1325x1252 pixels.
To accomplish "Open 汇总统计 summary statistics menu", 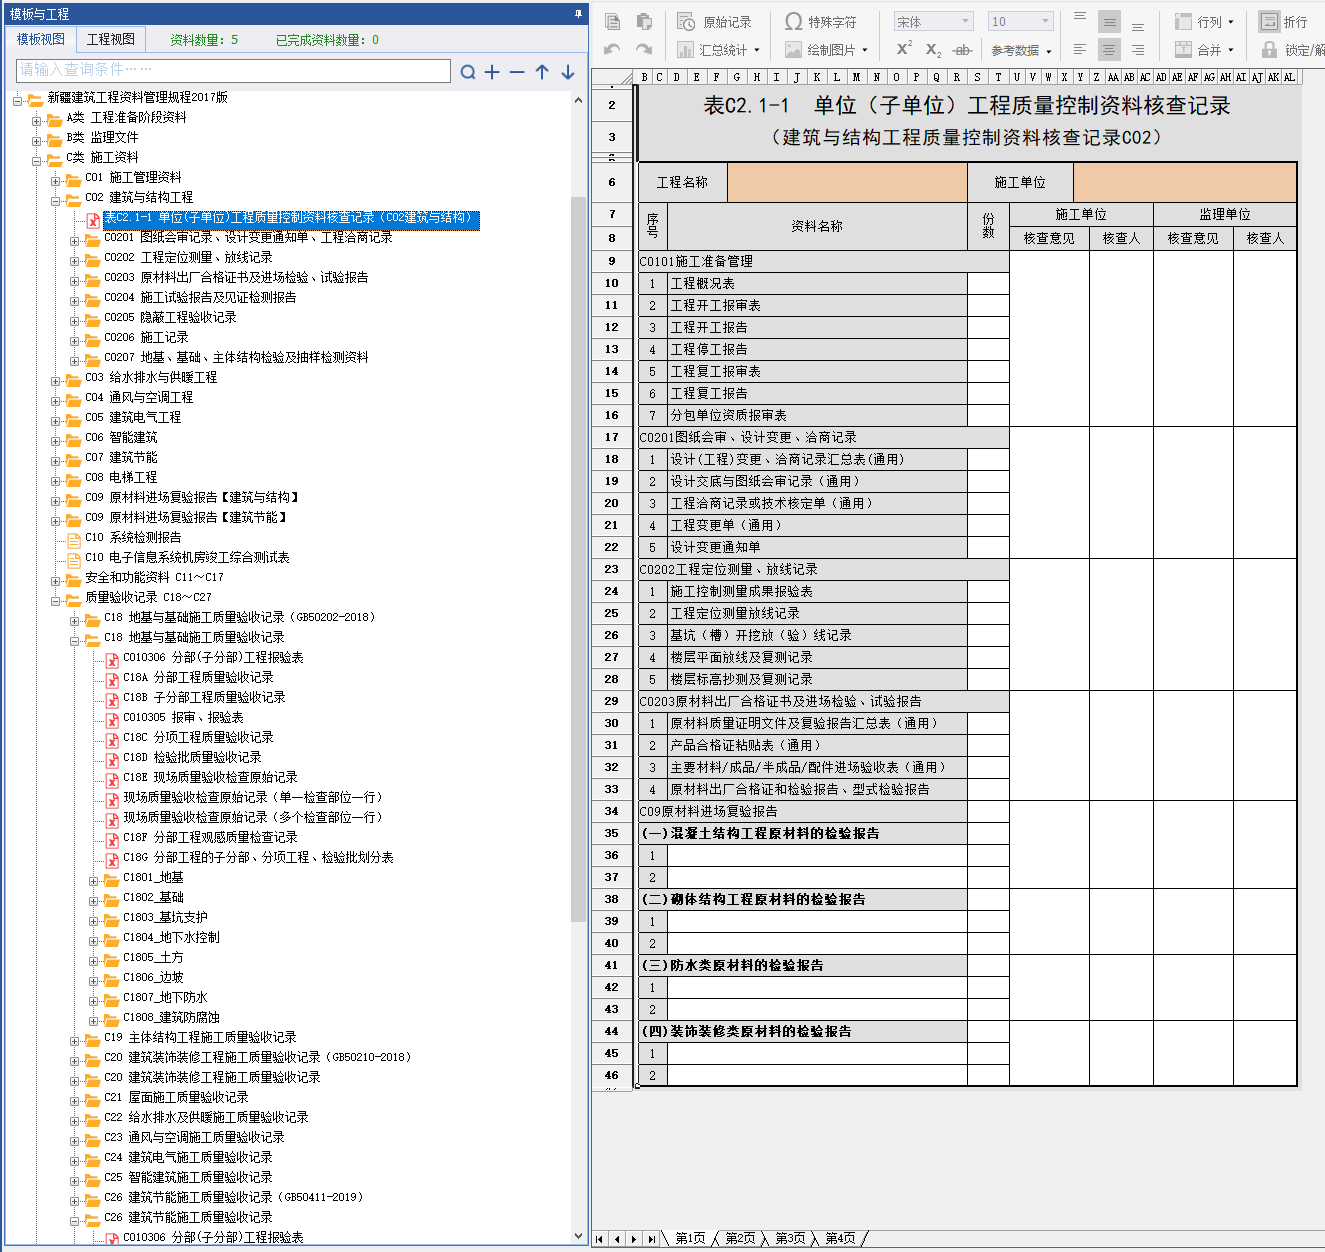I will [x=718, y=49].
